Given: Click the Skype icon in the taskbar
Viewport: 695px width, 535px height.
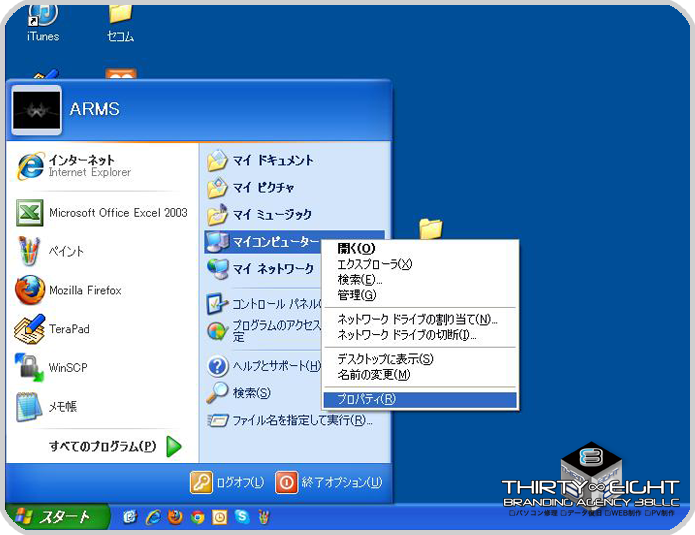Looking at the screenshot, I should pos(242,517).
